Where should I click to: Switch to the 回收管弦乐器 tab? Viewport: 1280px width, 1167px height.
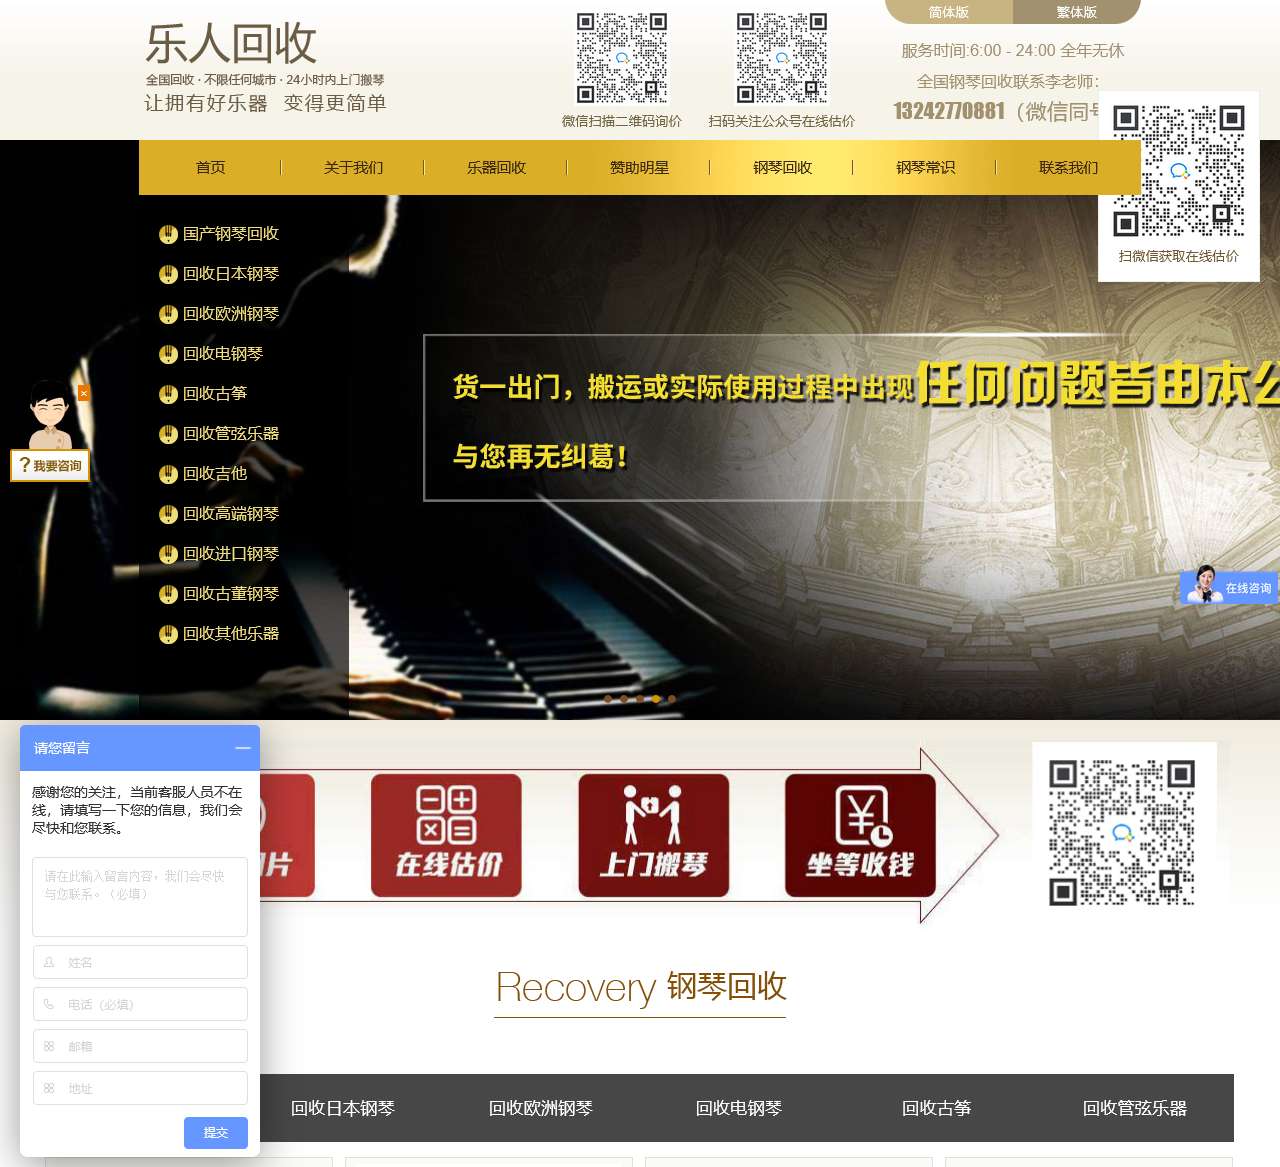1135,1108
